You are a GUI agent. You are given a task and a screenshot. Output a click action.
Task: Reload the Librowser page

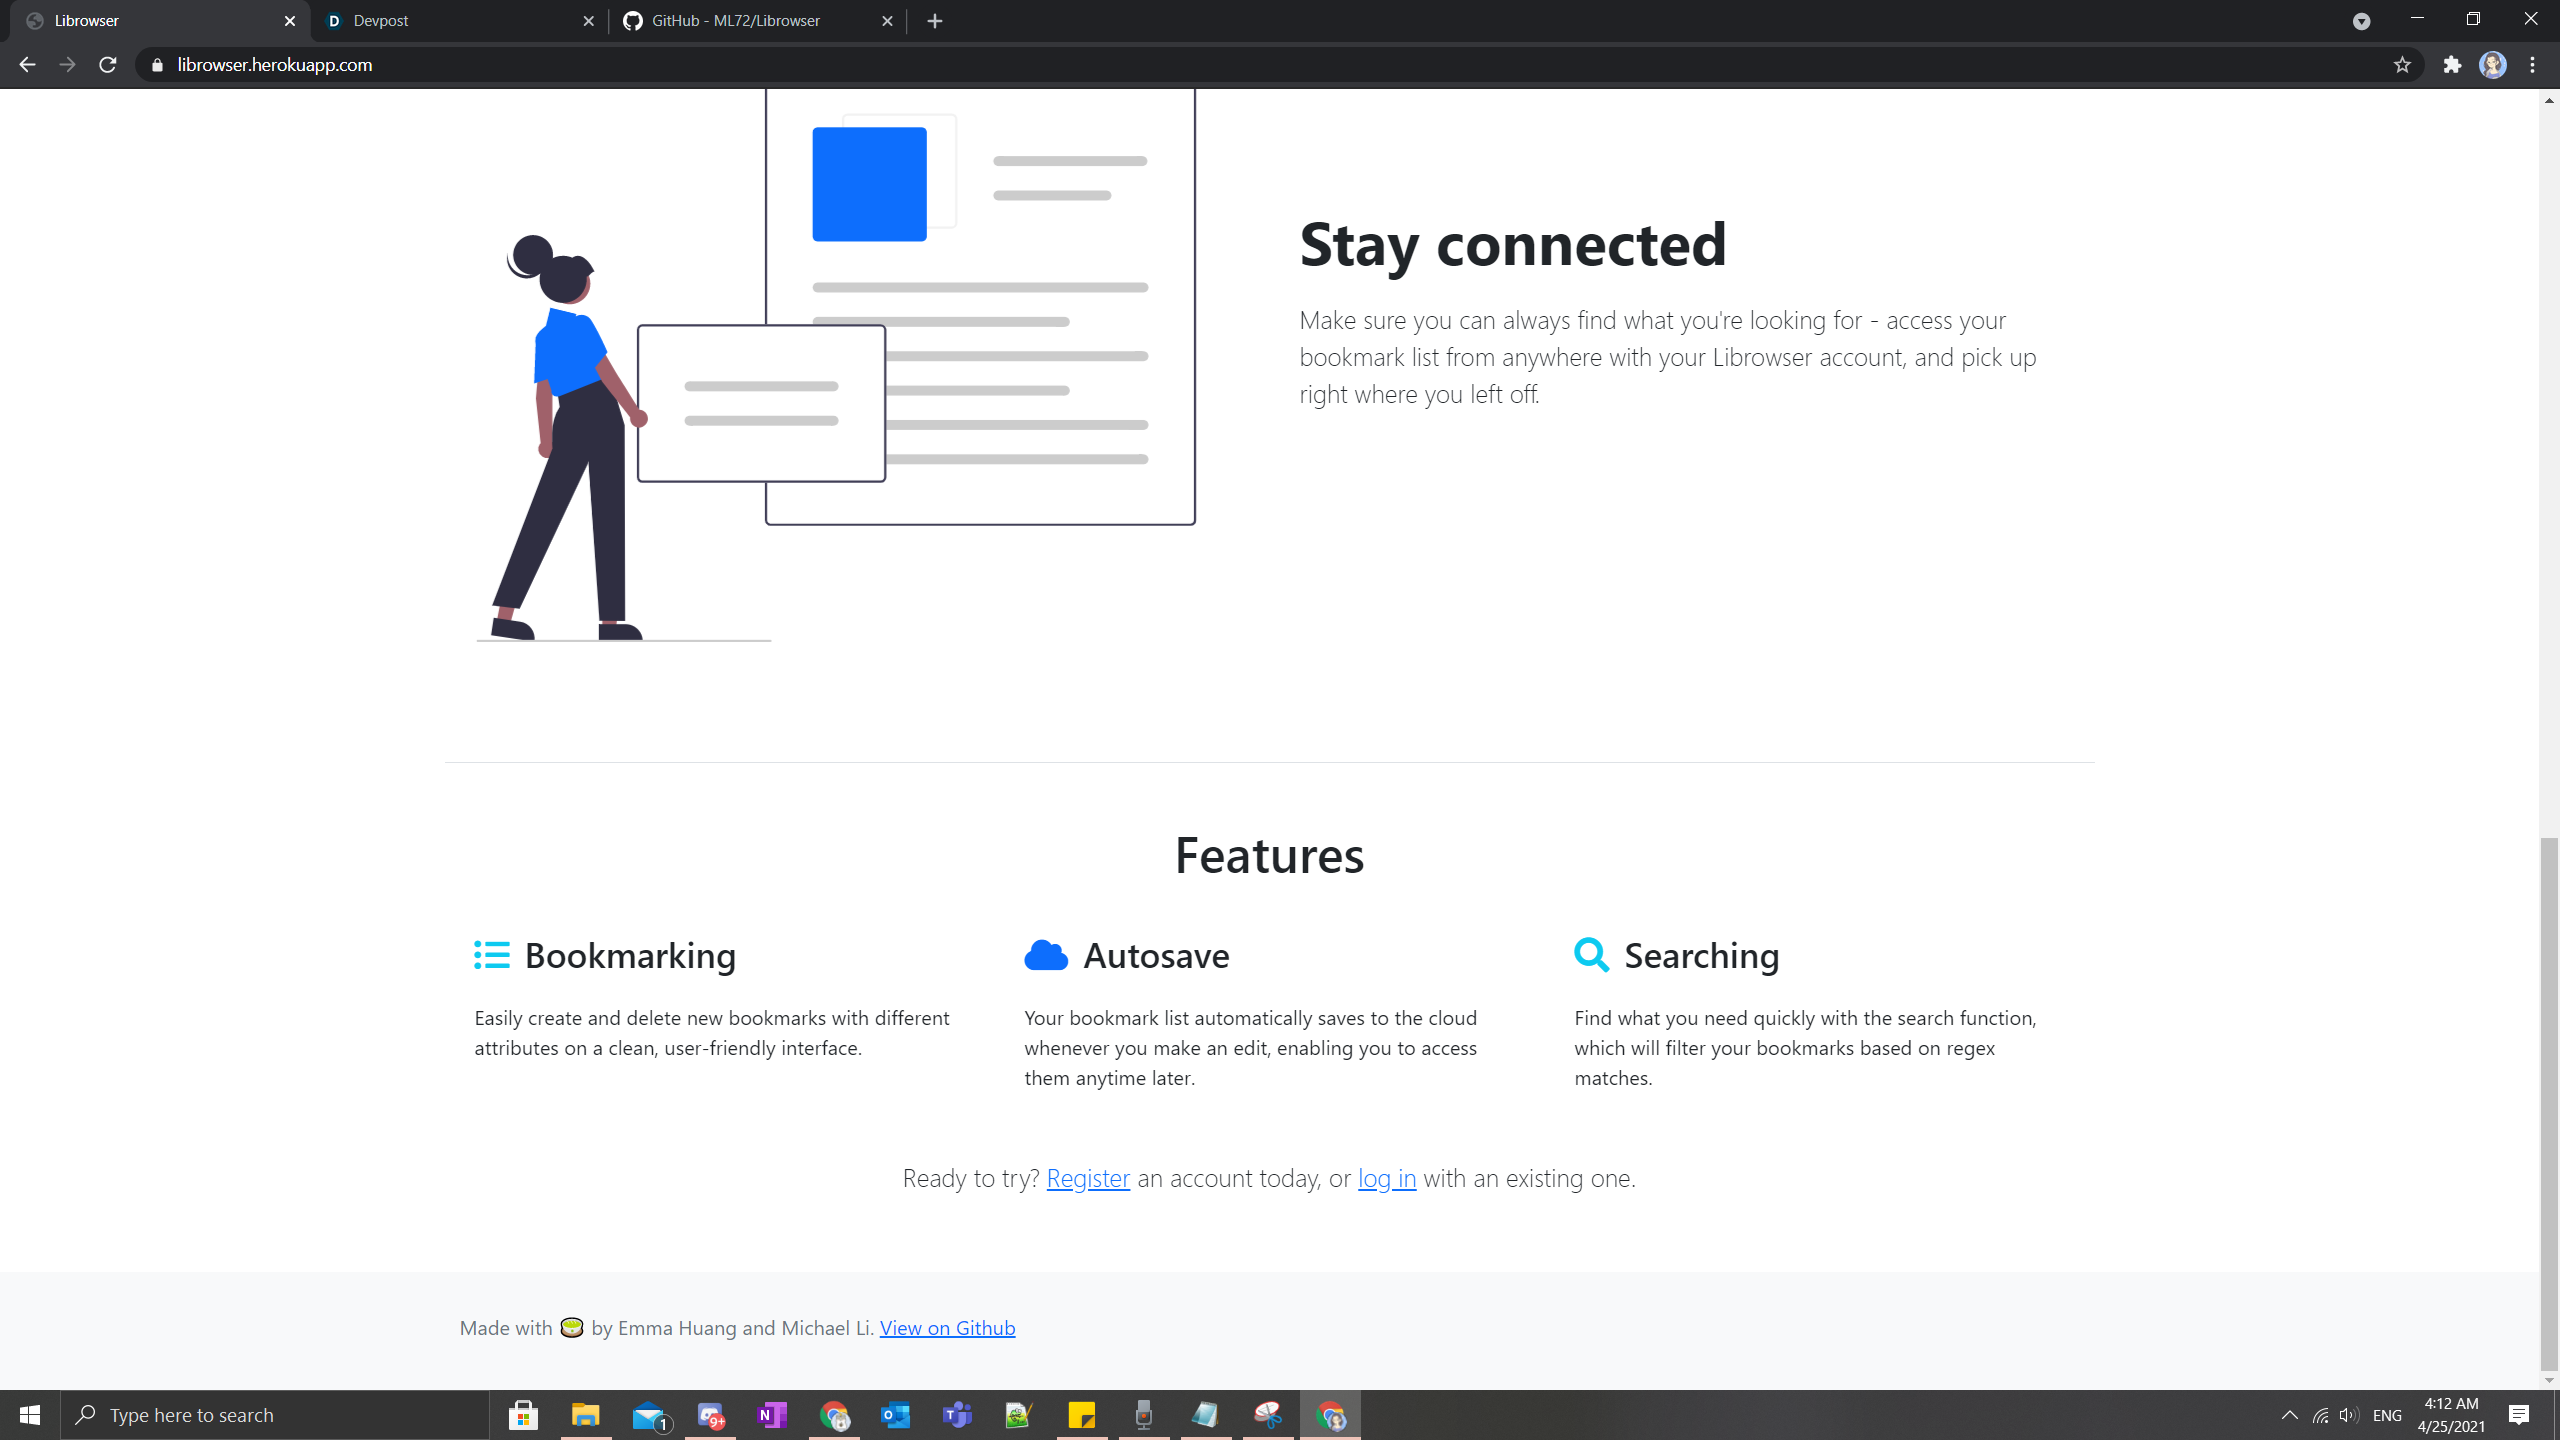click(x=108, y=65)
